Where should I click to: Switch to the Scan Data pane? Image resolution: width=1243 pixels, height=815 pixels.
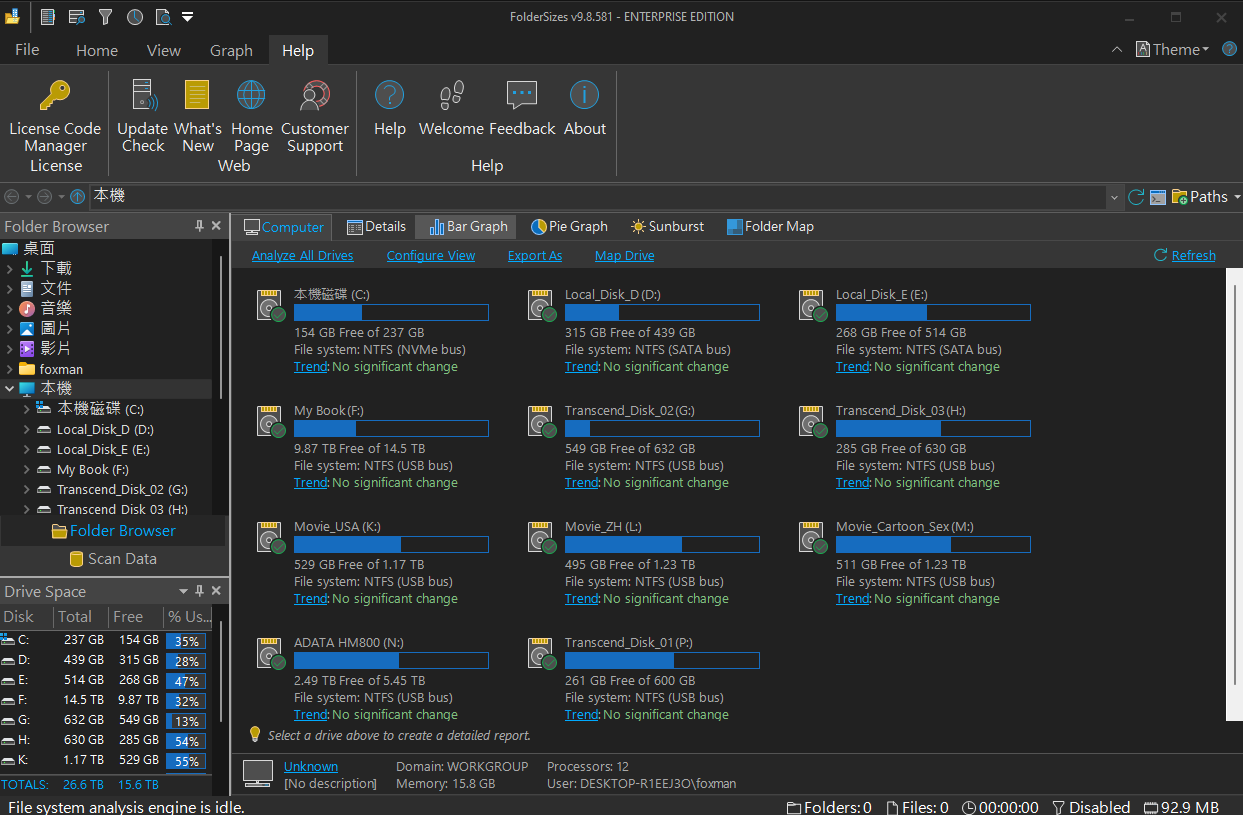point(113,559)
